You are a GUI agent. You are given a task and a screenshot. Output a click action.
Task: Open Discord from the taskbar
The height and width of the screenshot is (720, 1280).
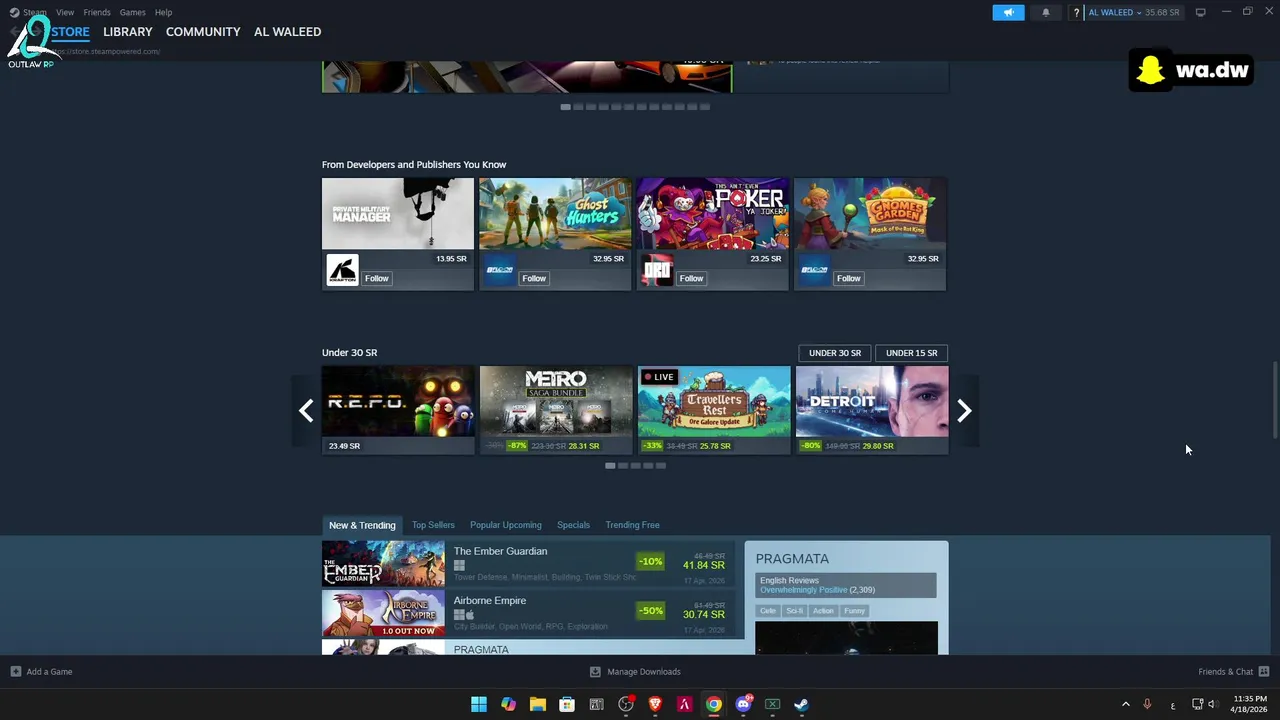pyautogui.click(x=743, y=704)
